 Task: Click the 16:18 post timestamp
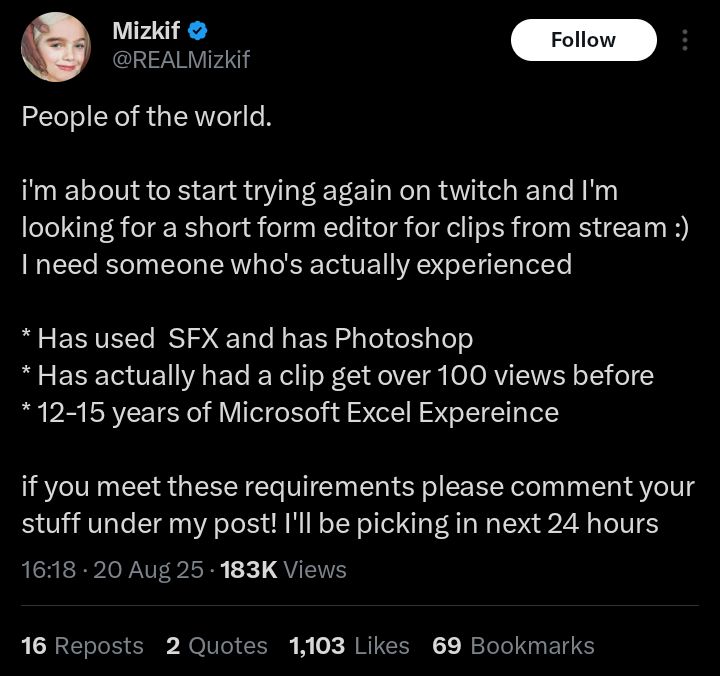click(x=48, y=570)
